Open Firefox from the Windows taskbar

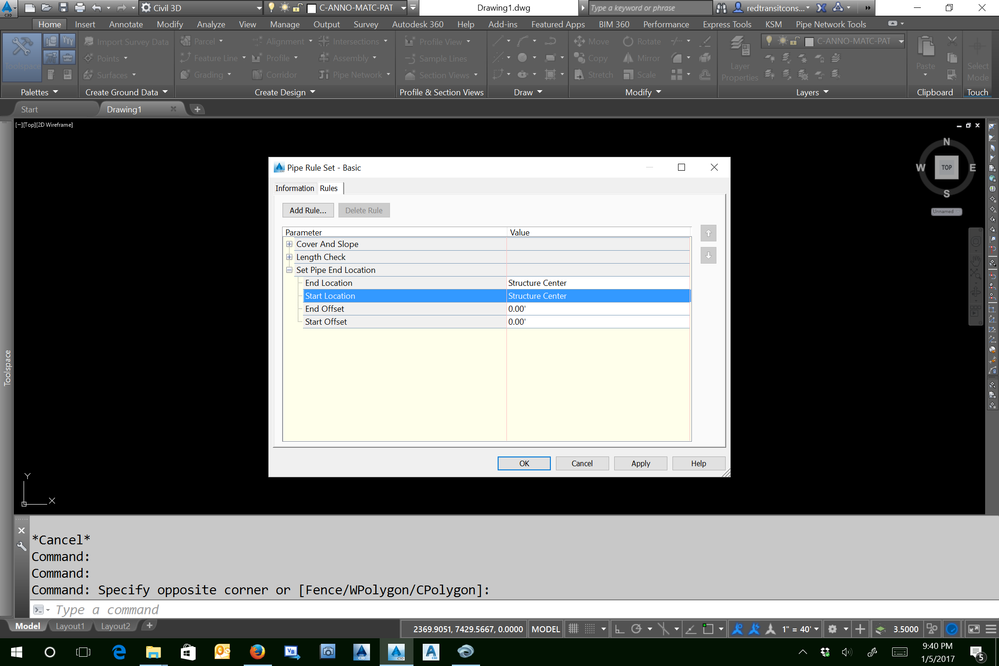[257, 651]
